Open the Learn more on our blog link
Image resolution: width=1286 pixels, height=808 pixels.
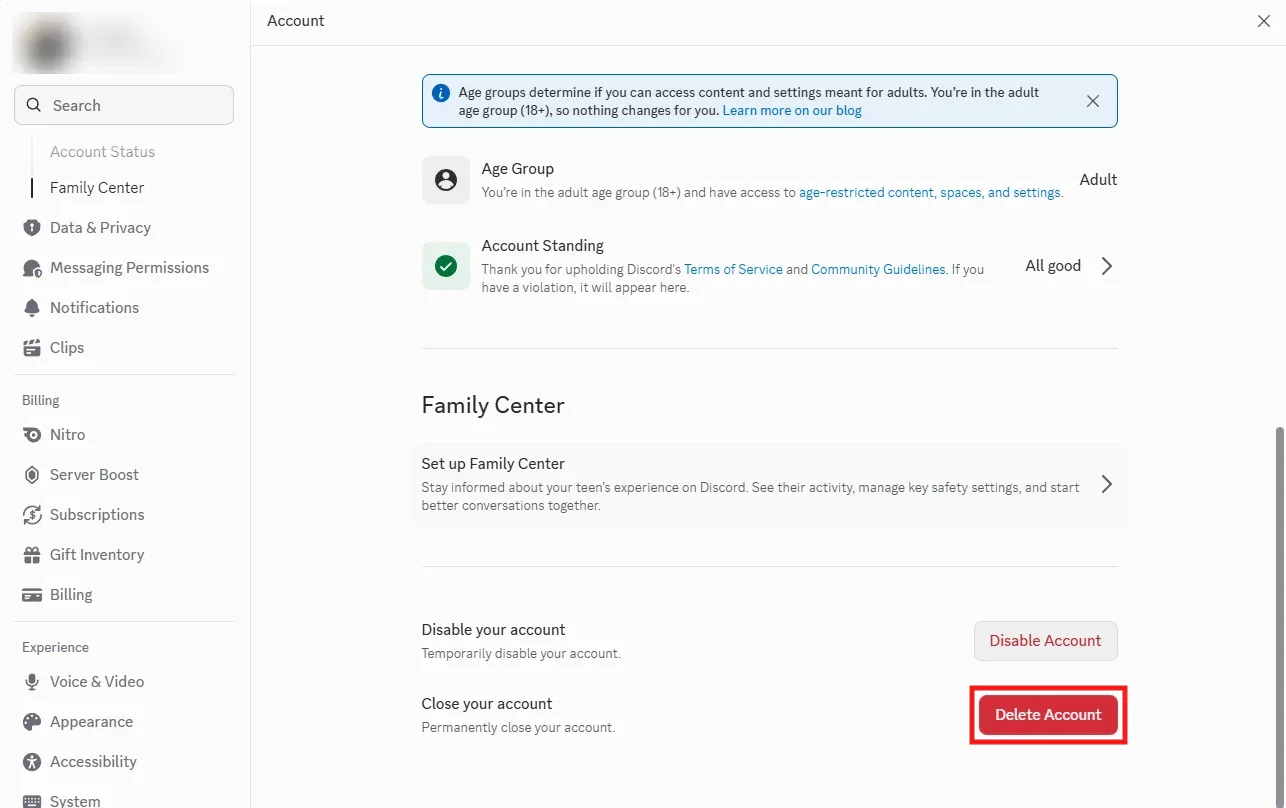pyautogui.click(x=792, y=111)
